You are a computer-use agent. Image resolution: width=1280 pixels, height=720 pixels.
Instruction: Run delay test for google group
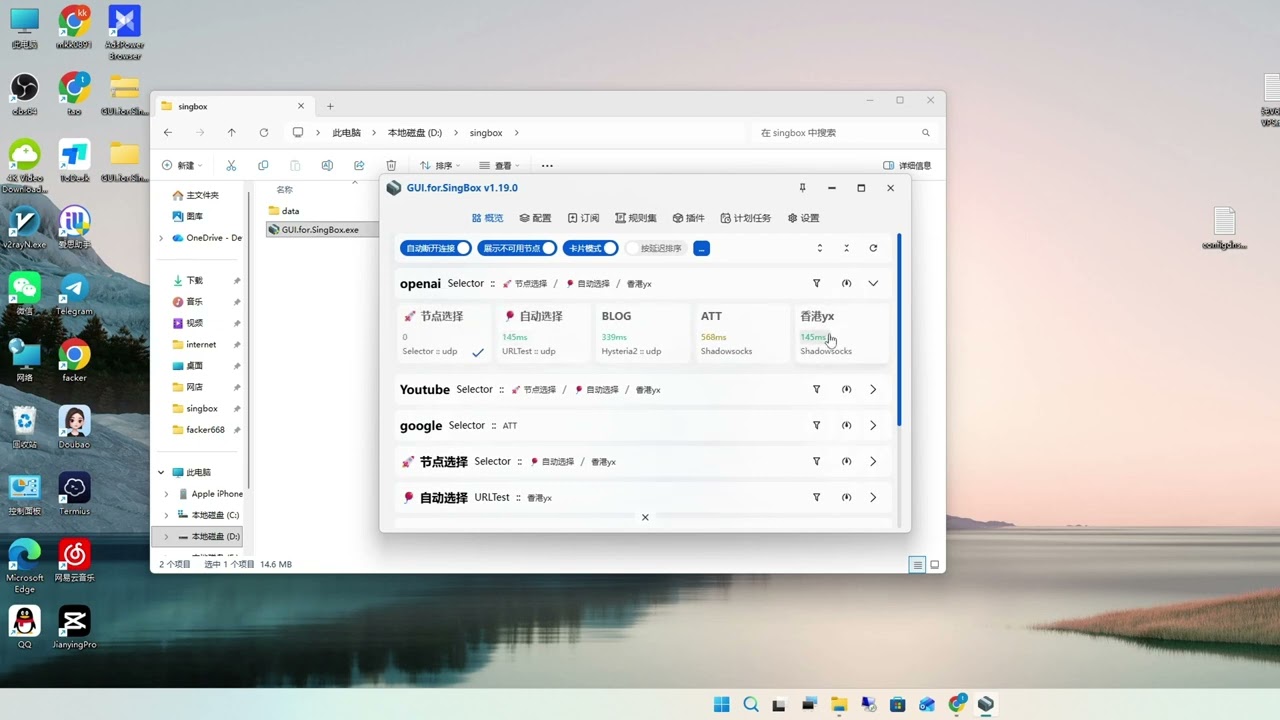point(846,426)
